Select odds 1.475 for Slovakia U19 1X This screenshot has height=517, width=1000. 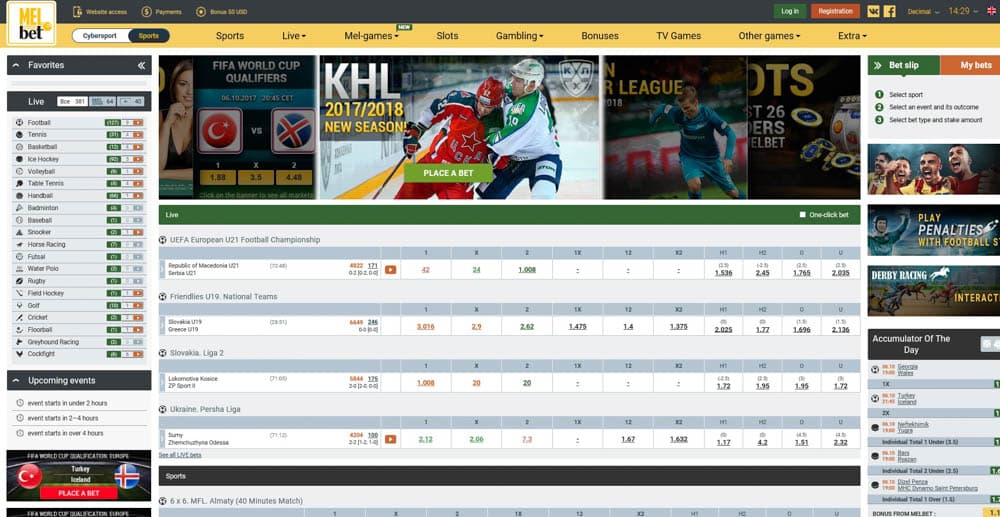click(577, 326)
